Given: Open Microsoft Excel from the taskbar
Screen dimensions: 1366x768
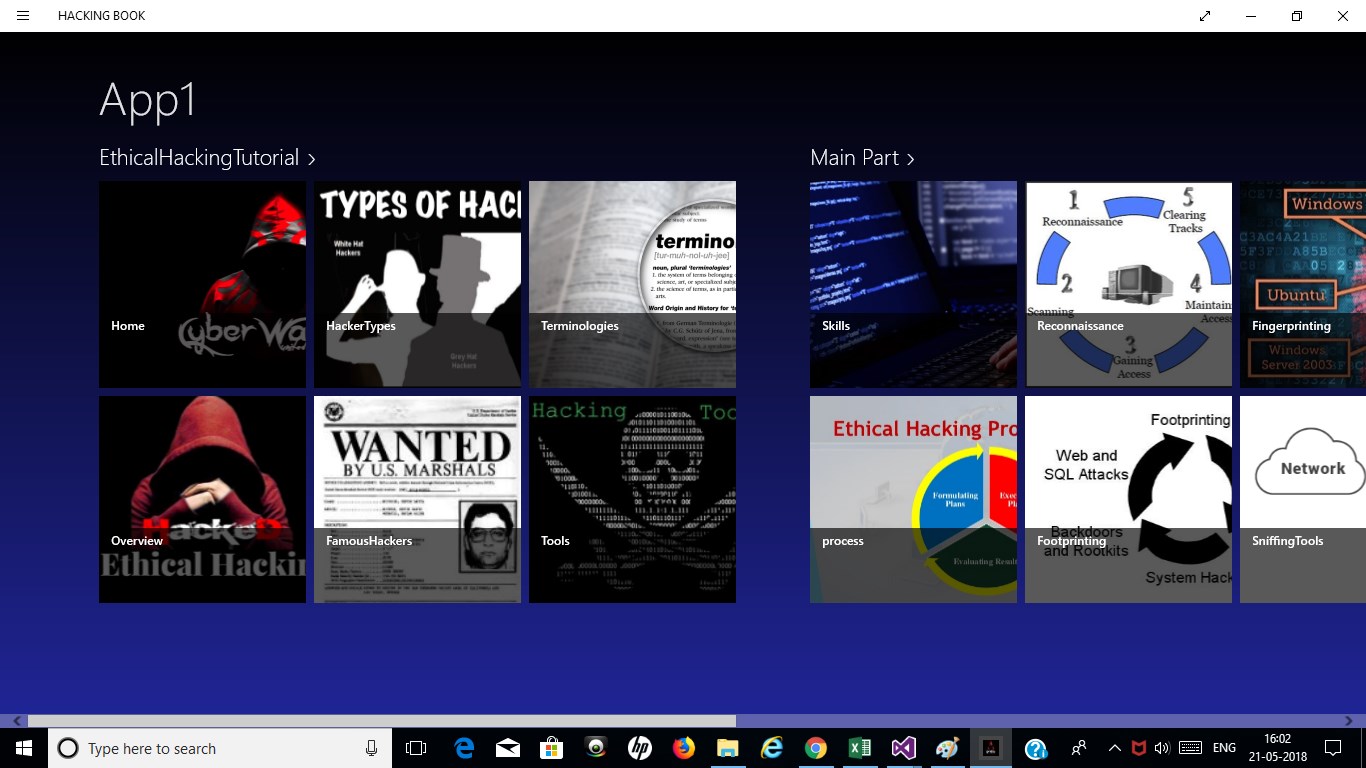Looking at the screenshot, I should click(x=859, y=748).
